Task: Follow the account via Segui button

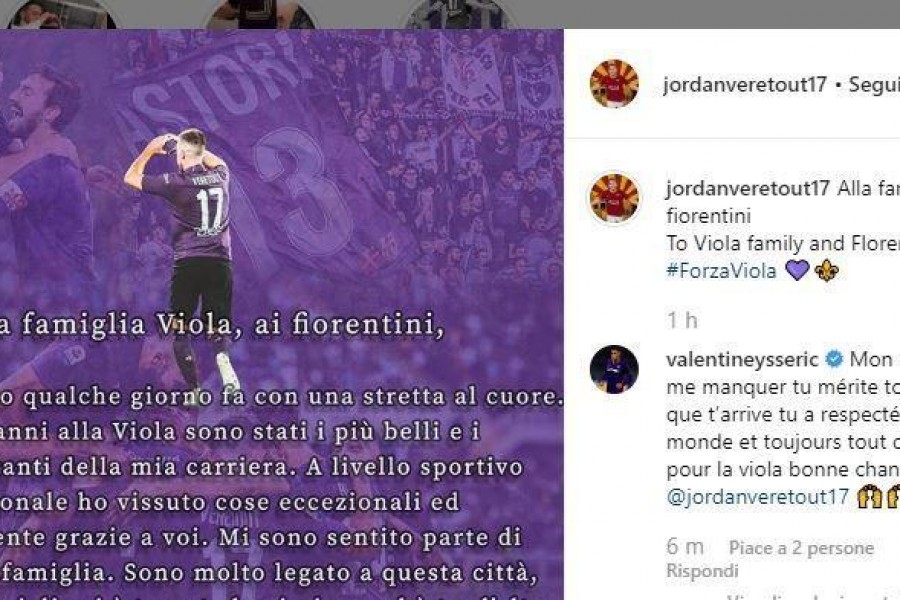Action: click(x=874, y=85)
